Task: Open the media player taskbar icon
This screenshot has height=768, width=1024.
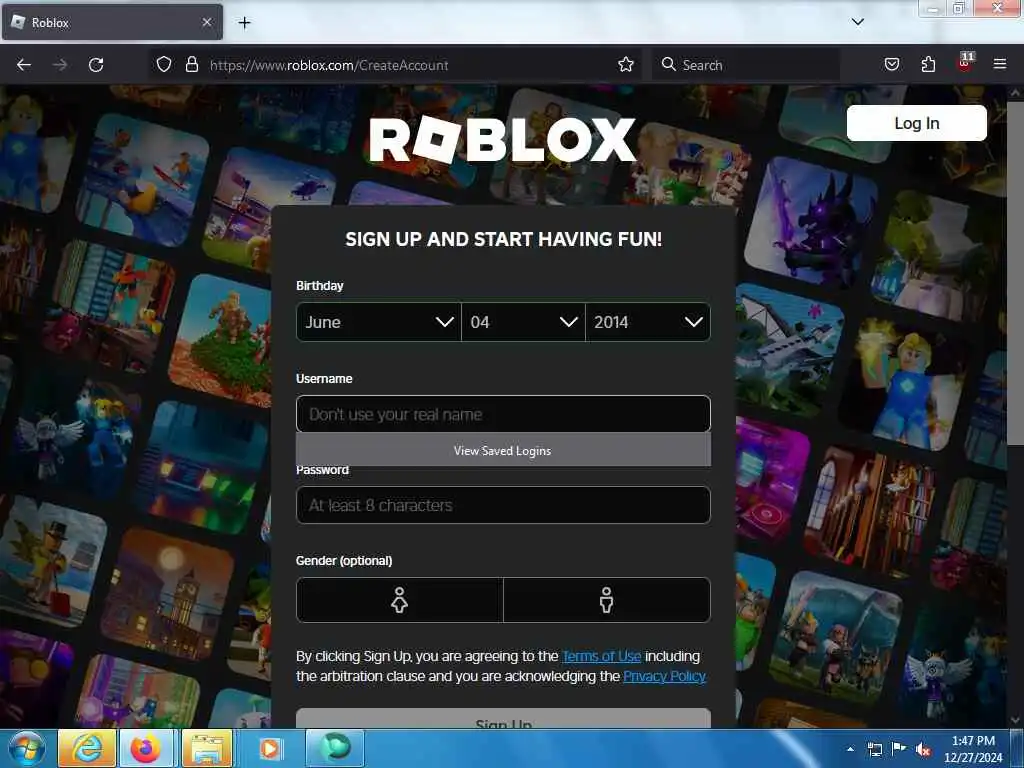Action: pos(270,748)
